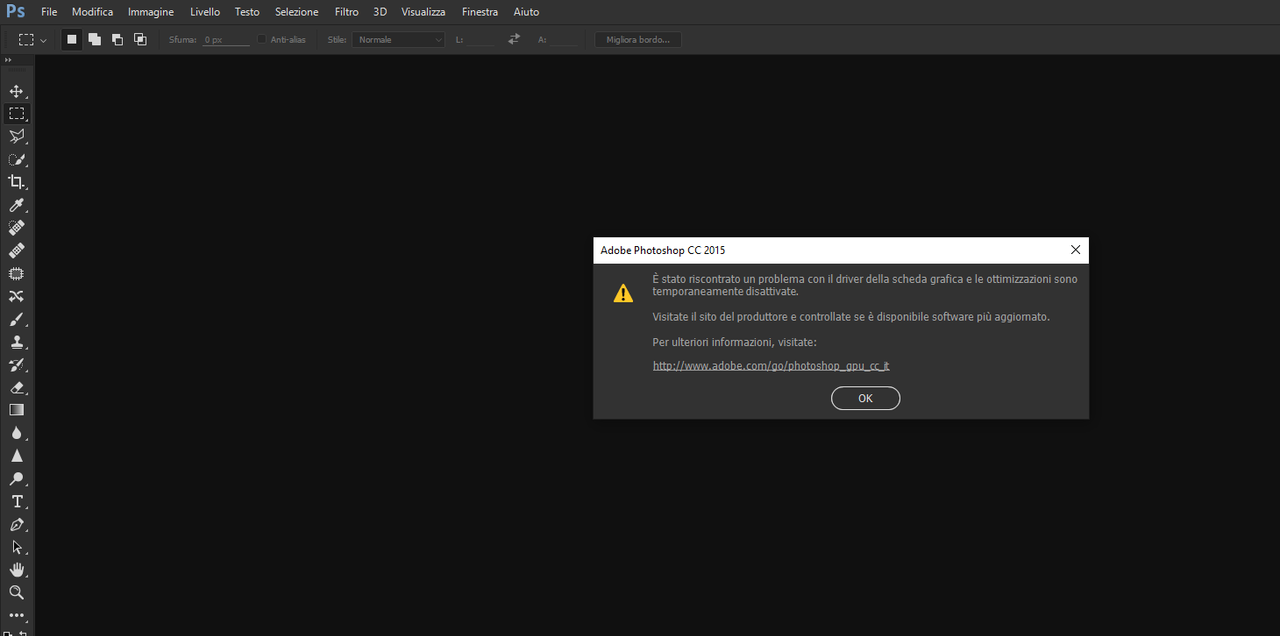Open the Modifica menu
1280x636 pixels.
(92, 12)
